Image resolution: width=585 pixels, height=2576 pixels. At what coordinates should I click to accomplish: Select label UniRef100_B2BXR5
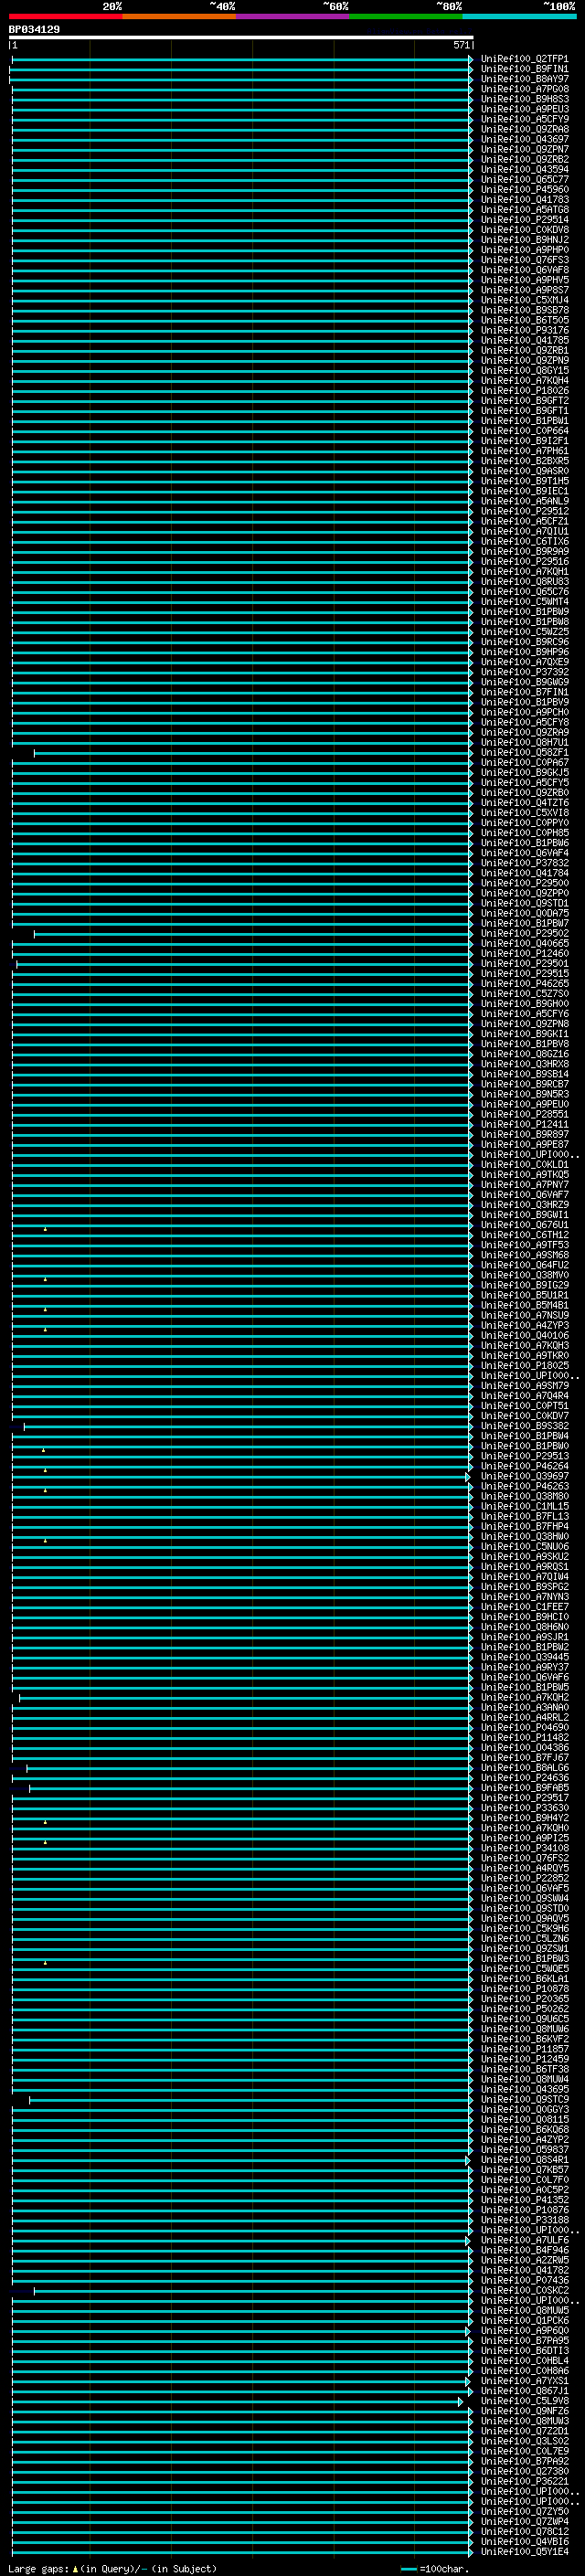coord(524,461)
